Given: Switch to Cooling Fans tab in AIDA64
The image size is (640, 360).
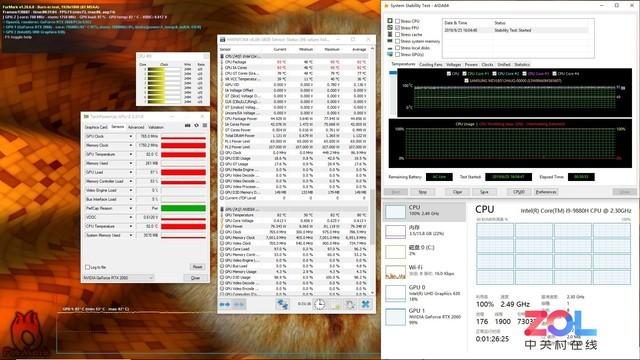Looking at the screenshot, I should (x=431, y=64).
